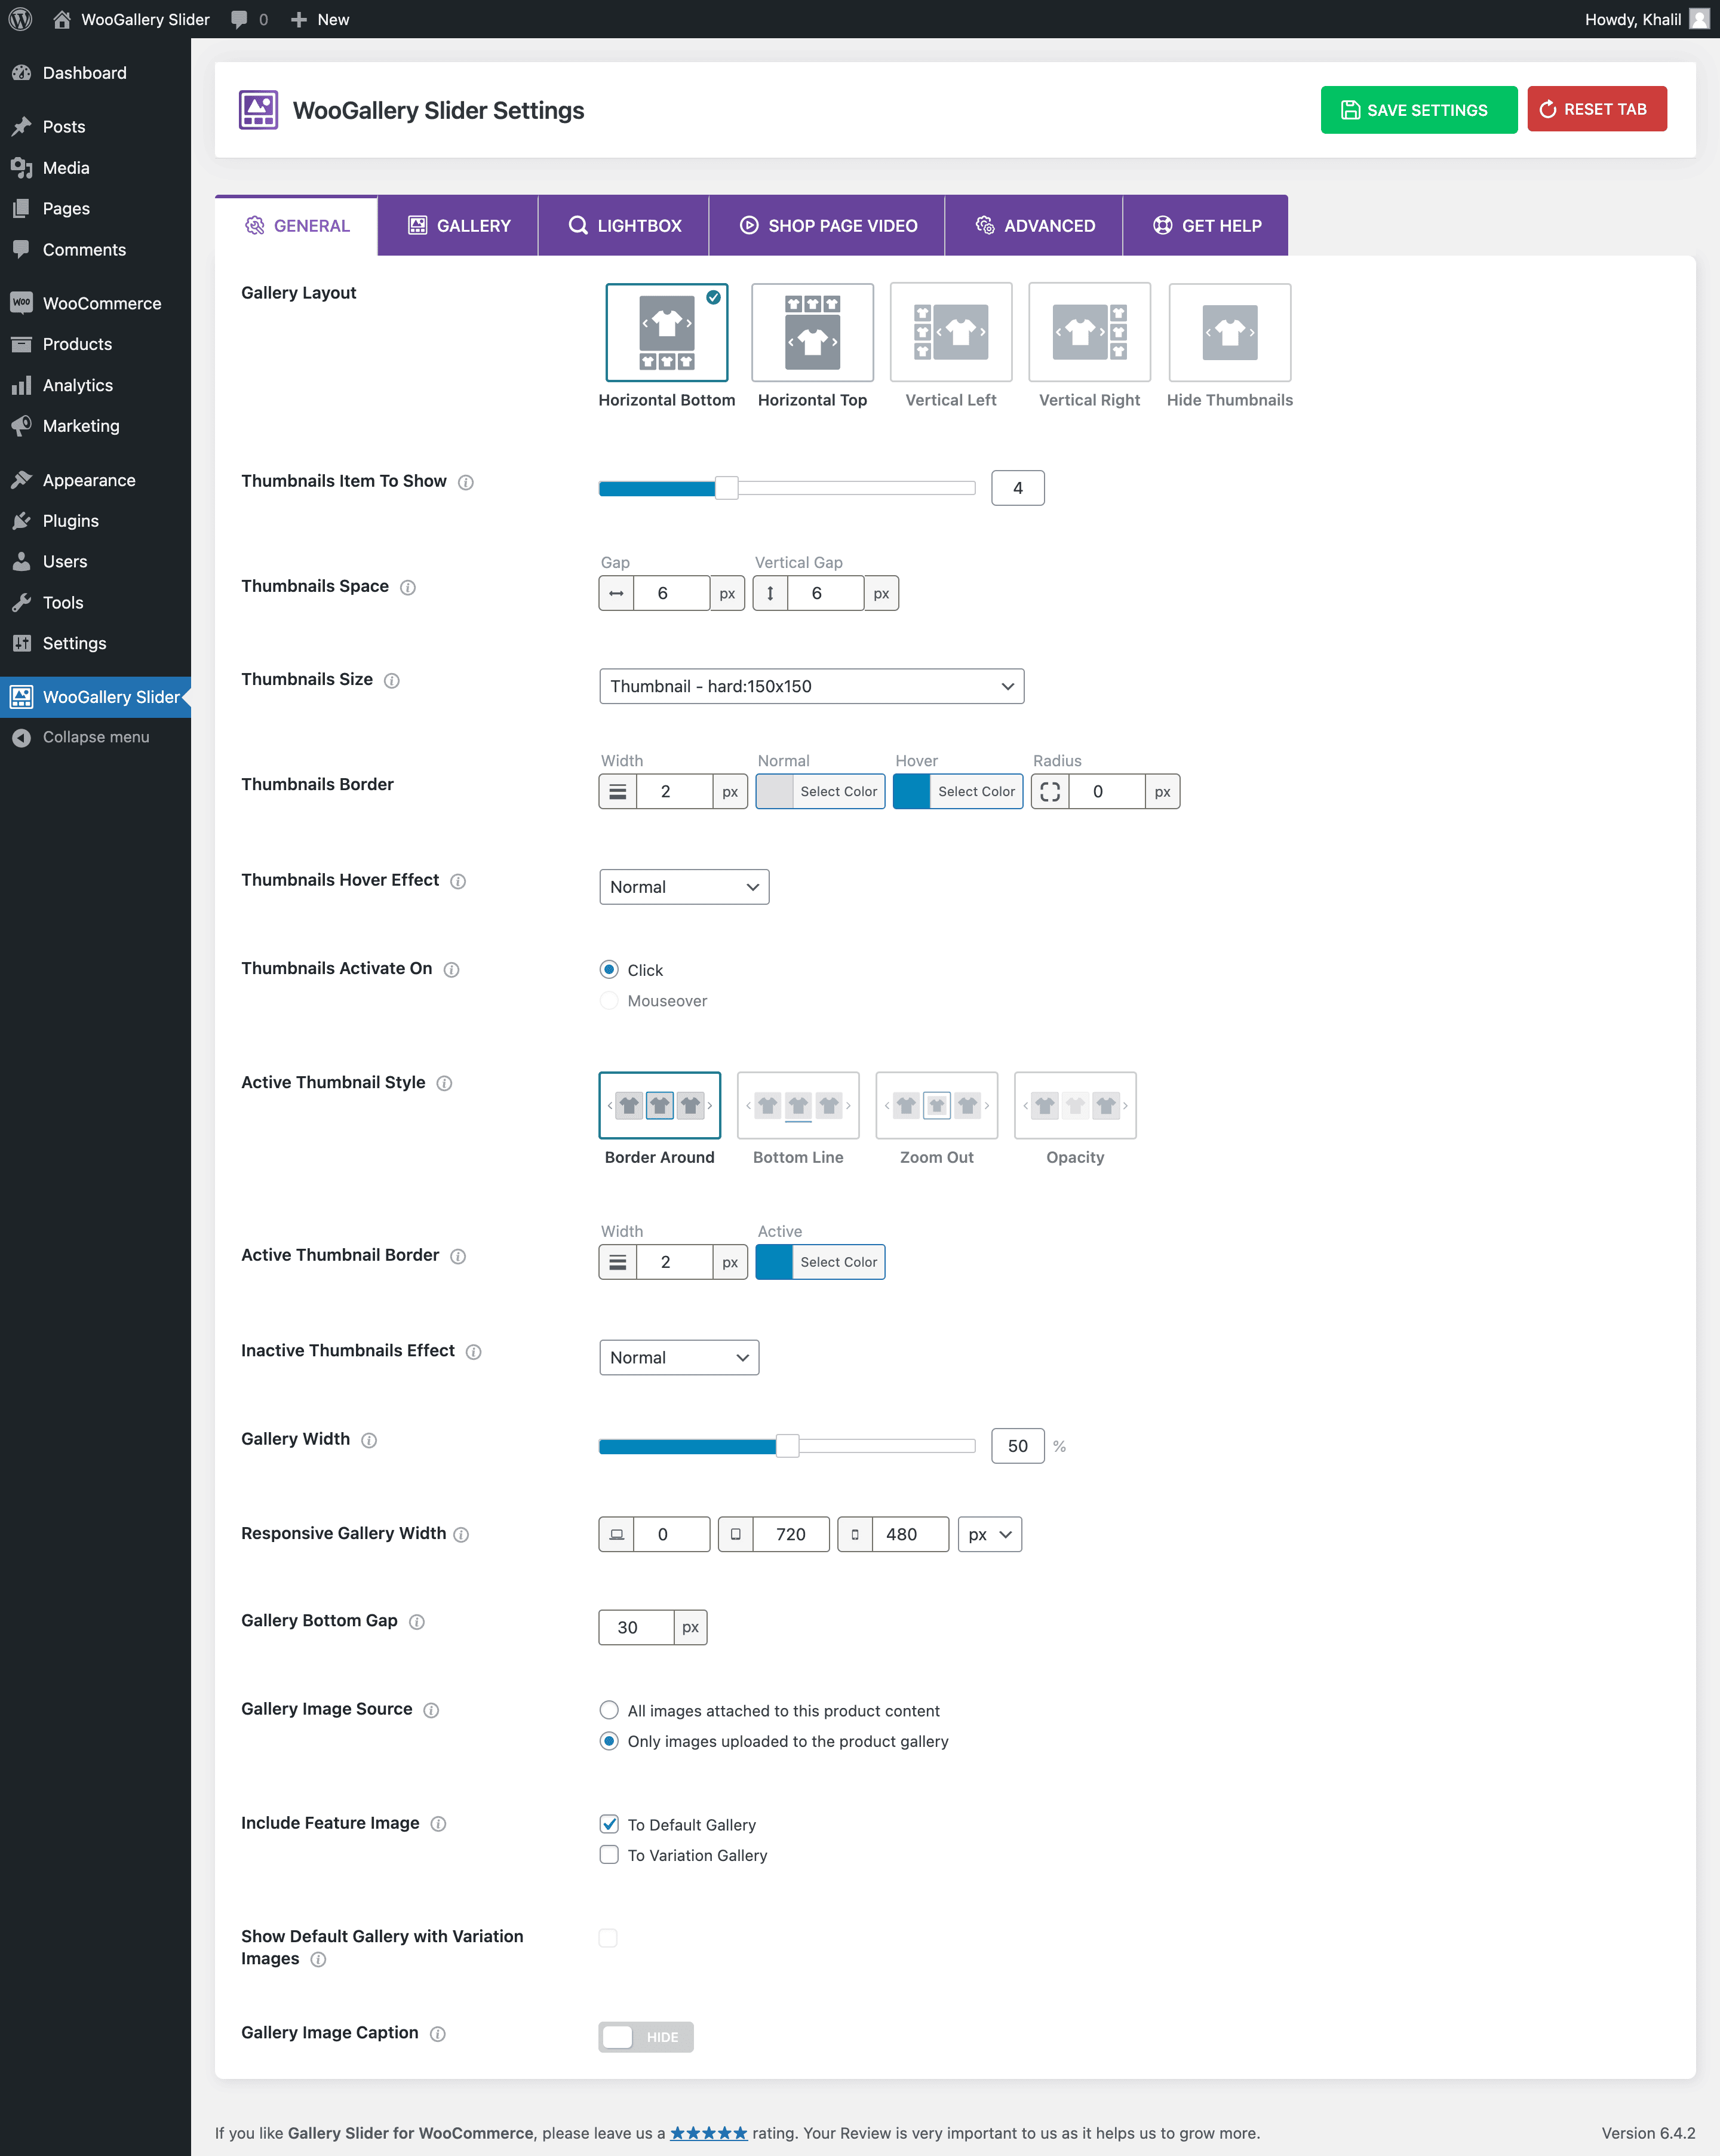This screenshot has width=1720, height=2156.
Task: Pick the Opacity active thumbnail style
Action: tap(1075, 1105)
